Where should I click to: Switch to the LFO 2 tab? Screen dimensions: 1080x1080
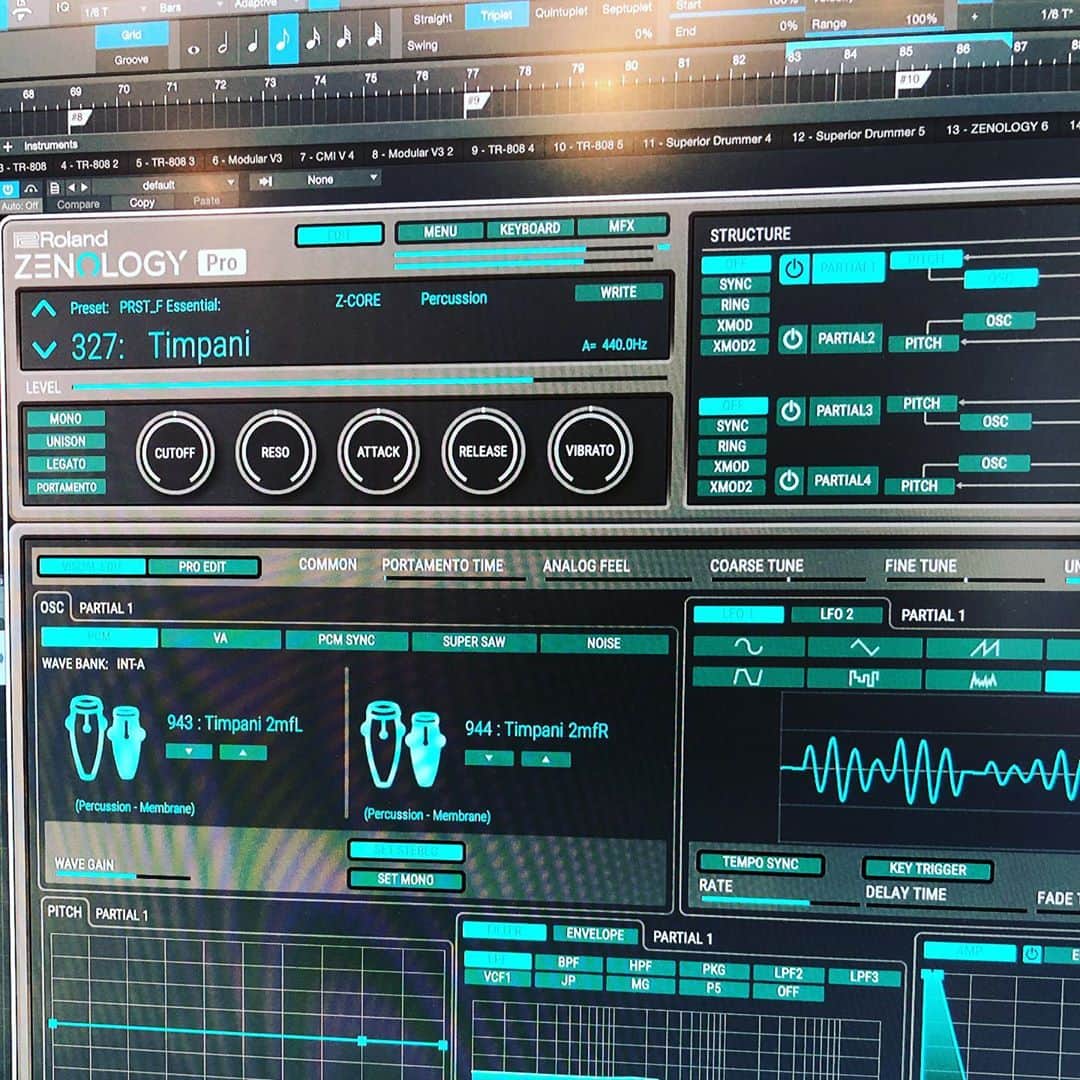click(836, 614)
